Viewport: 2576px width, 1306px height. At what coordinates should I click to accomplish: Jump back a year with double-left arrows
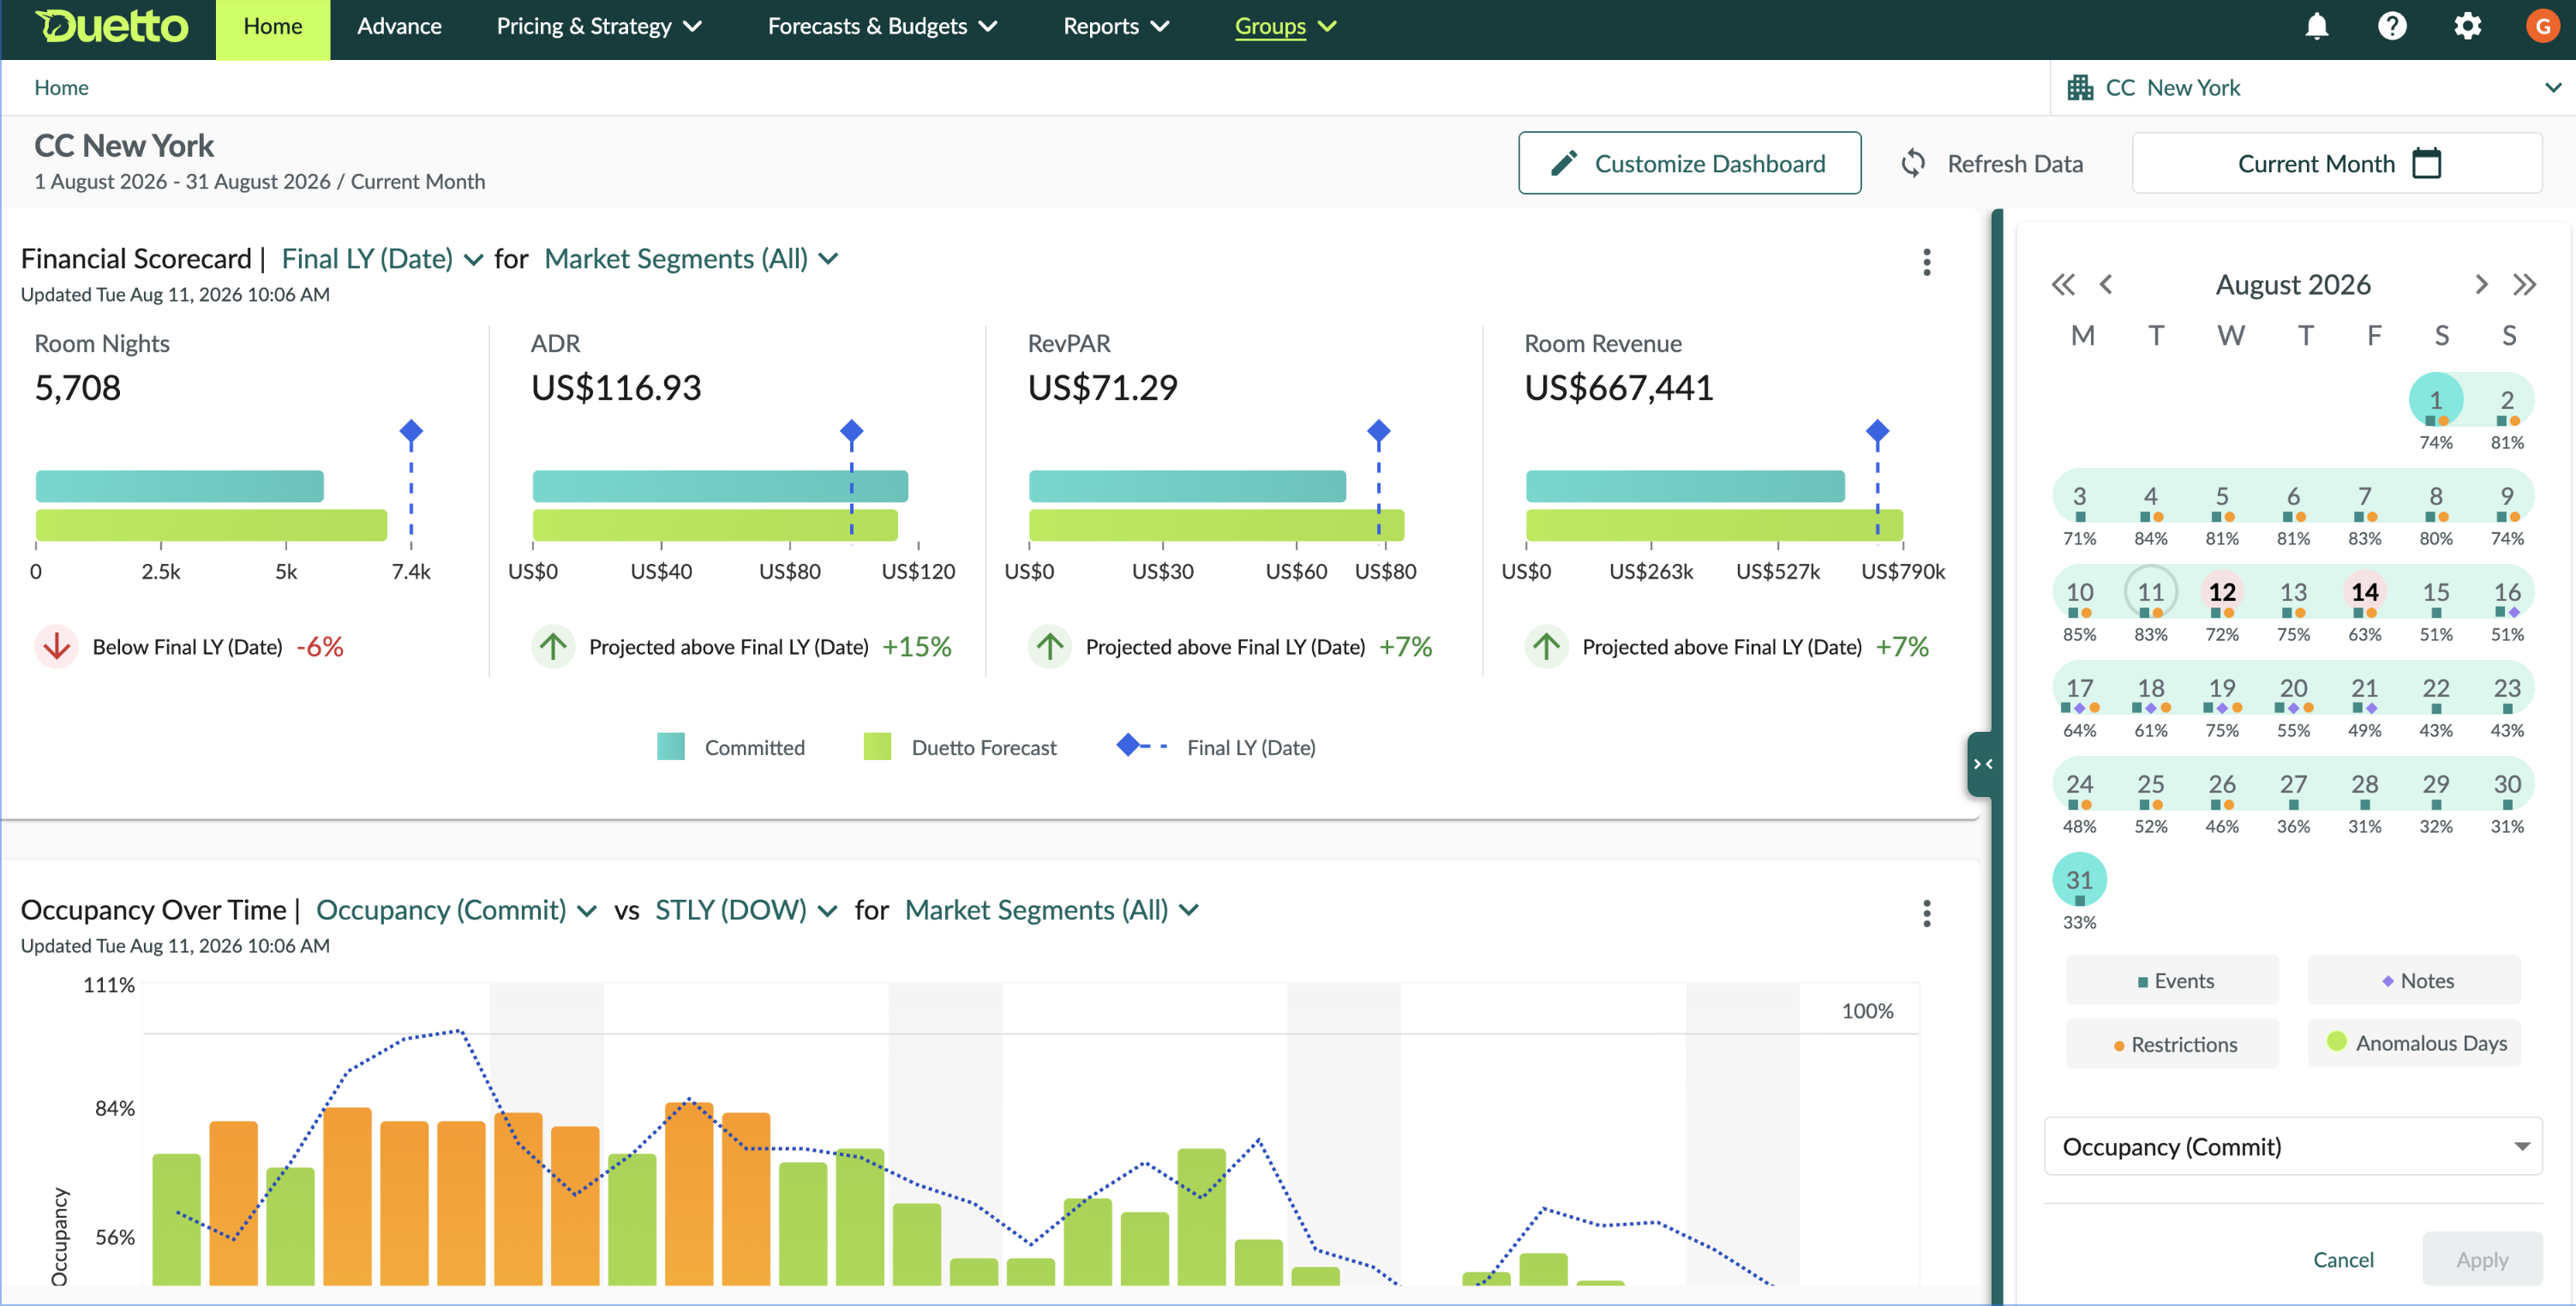[2062, 285]
